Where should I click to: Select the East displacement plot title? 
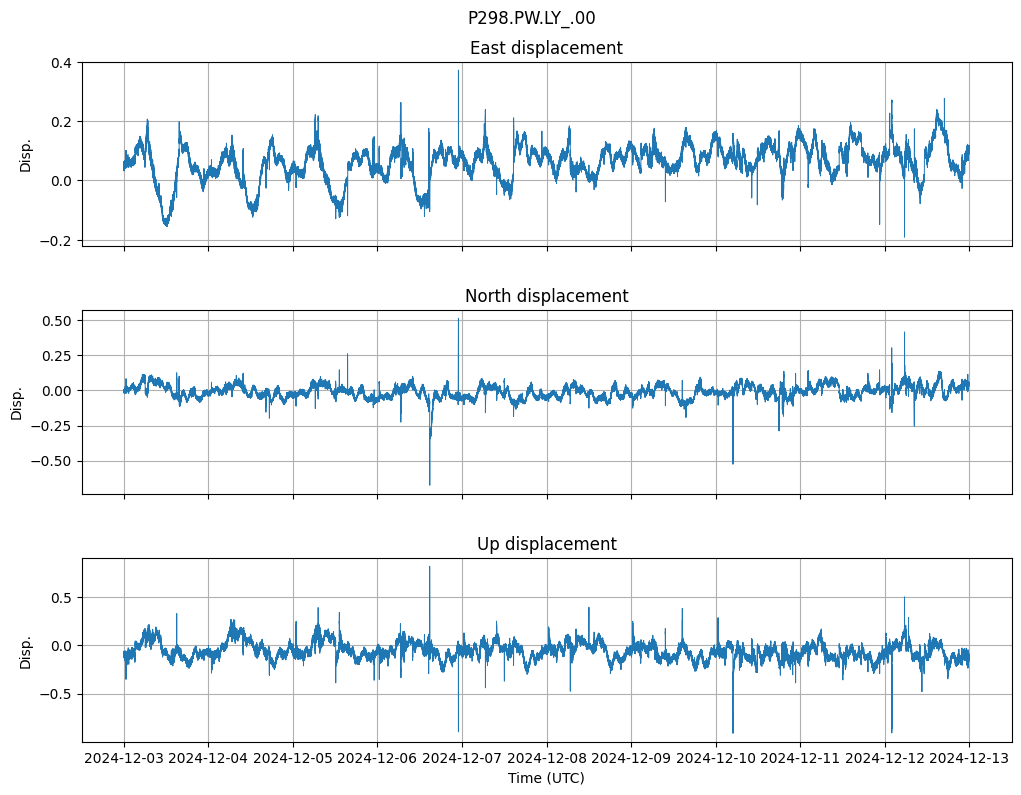[546, 48]
